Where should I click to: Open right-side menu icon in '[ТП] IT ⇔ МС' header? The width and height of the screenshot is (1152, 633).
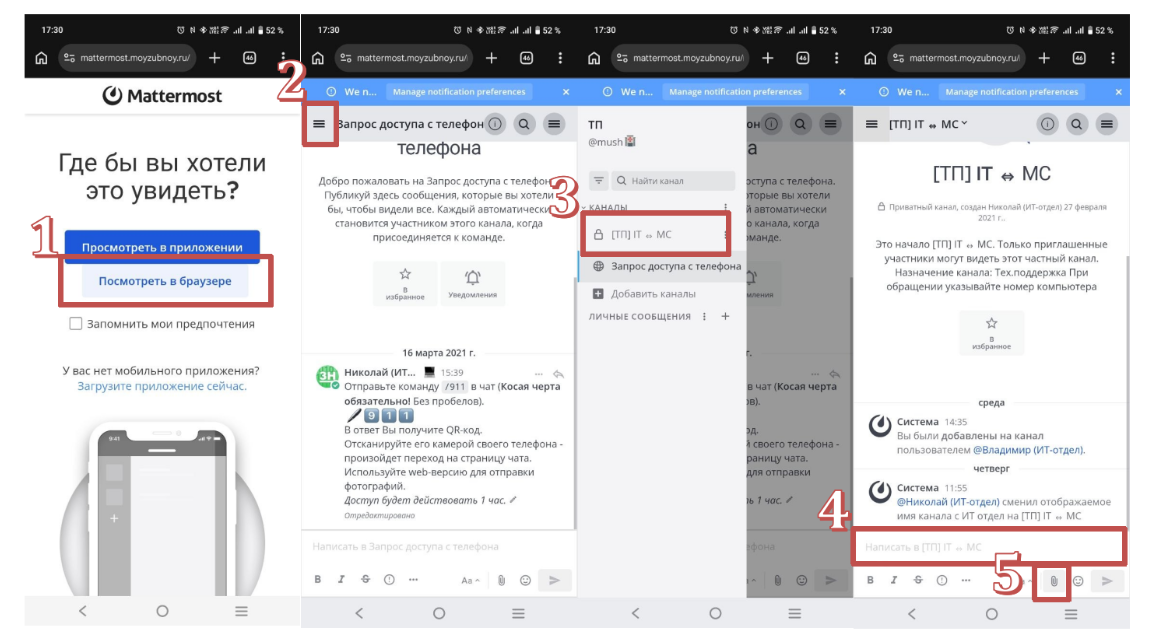point(1106,124)
